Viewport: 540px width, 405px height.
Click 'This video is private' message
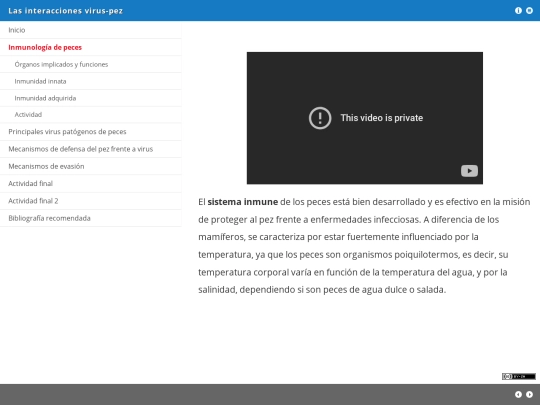382,118
